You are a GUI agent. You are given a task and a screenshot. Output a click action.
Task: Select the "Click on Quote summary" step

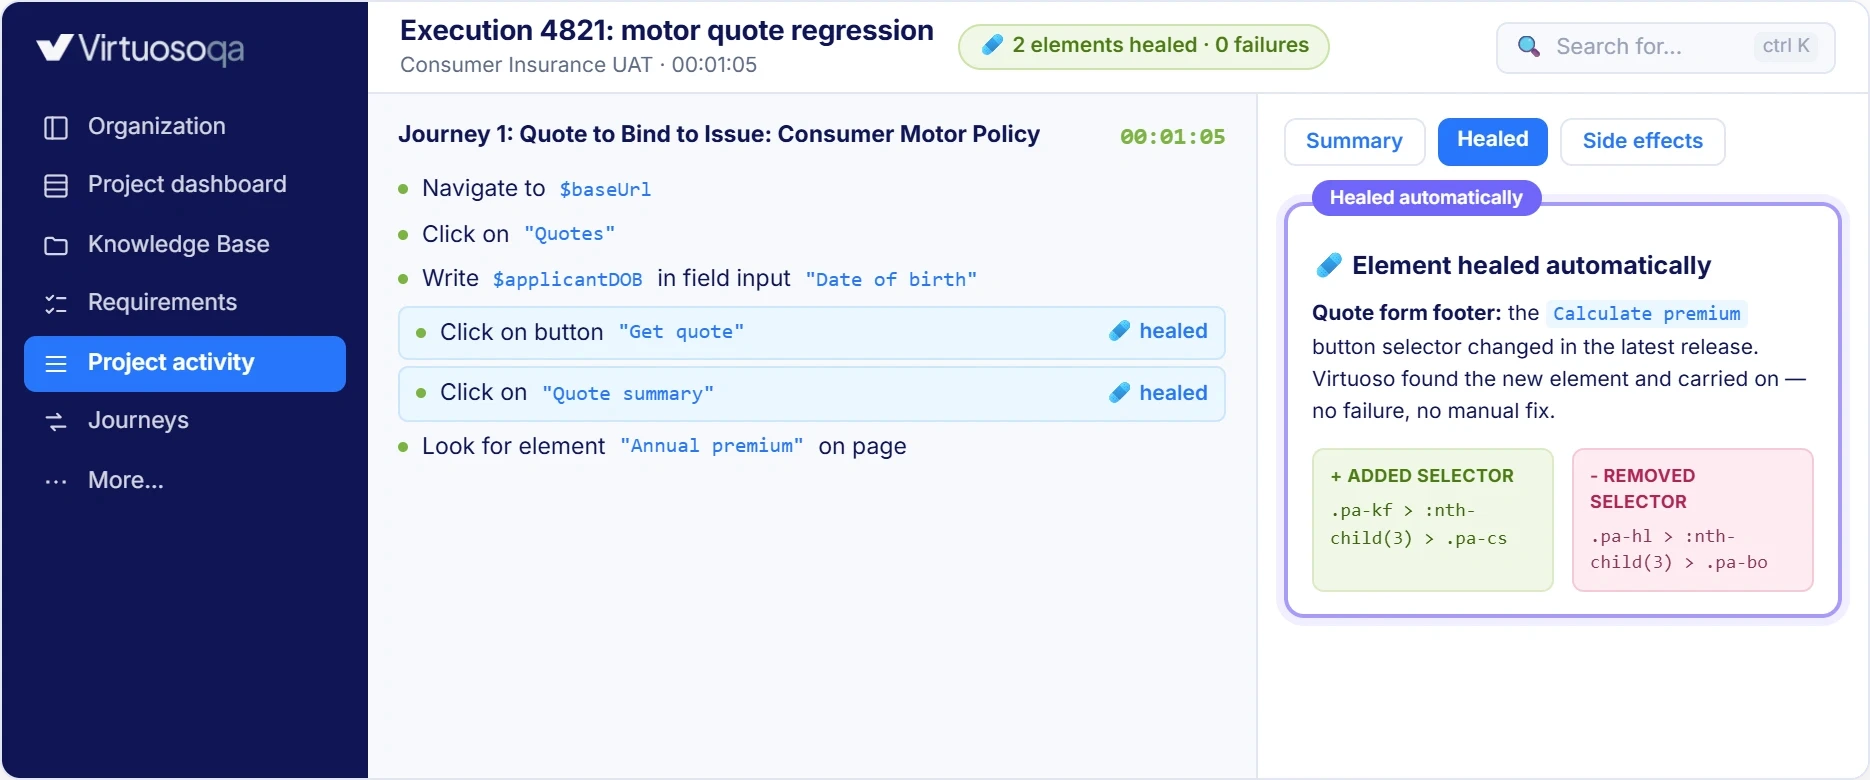(811, 394)
